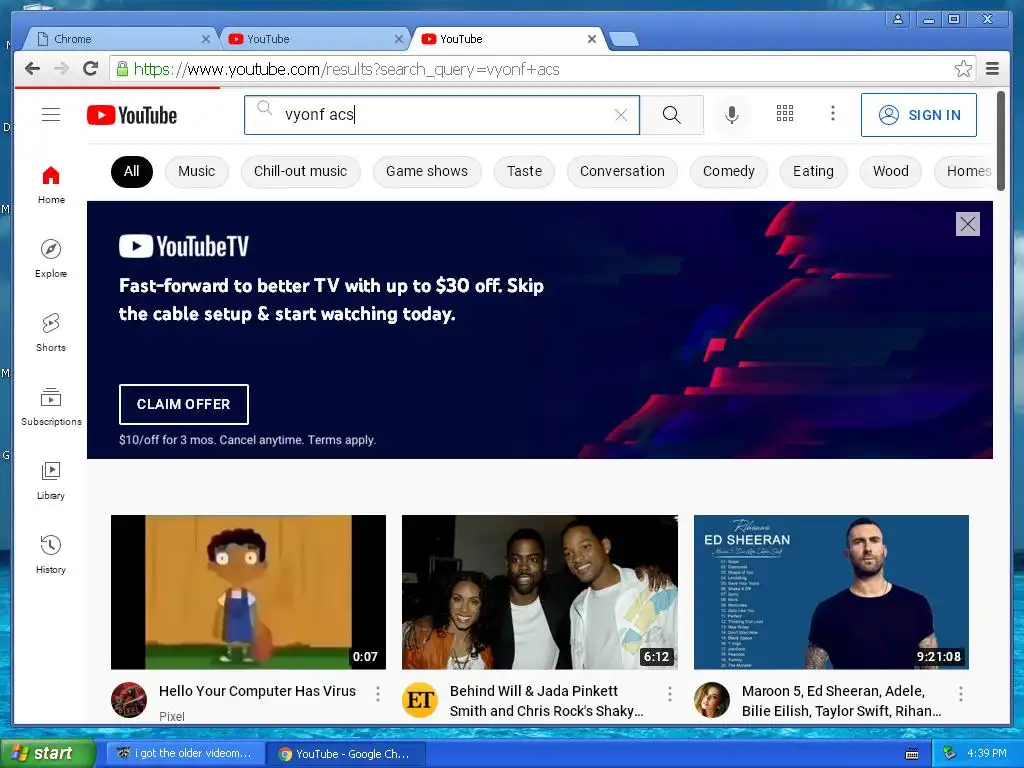Screen dimensions: 1024x768
Task: Click the YouTube logo
Action: (132, 115)
